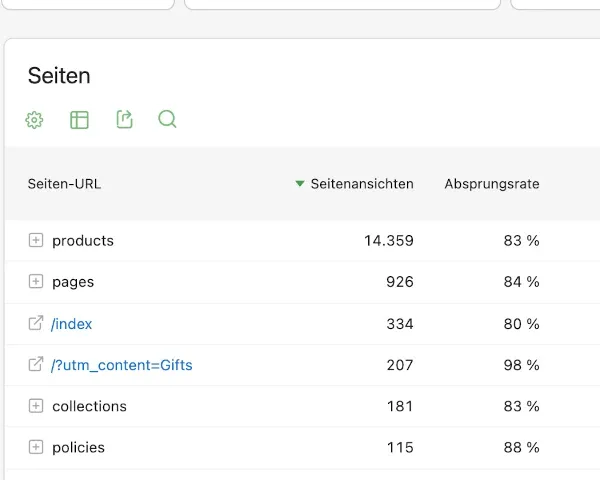Open the search magnifier icon
This screenshot has width=600, height=480.
pyautogui.click(x=168, y=119)
